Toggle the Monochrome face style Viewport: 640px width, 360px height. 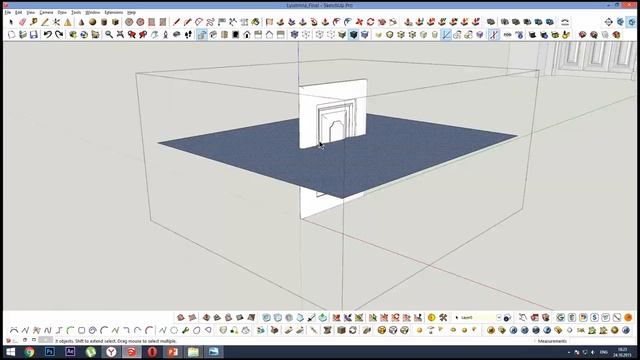[x=364, y=35]
